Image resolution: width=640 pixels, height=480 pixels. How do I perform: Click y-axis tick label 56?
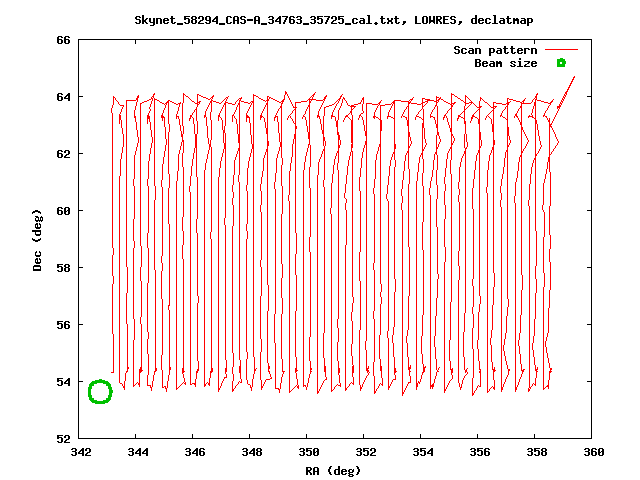click(x=63, y=325)
